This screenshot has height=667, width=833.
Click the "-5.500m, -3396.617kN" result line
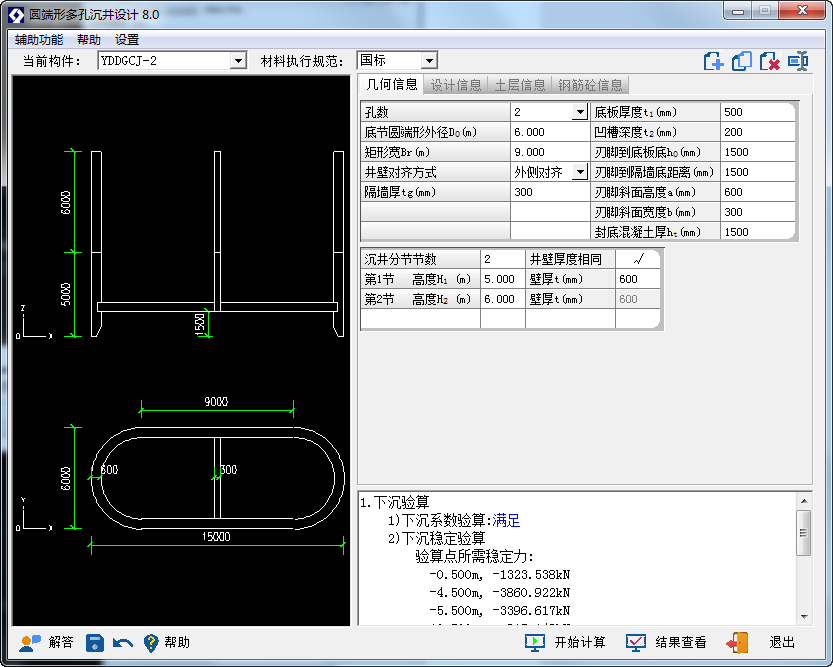(x=500, y=611)
